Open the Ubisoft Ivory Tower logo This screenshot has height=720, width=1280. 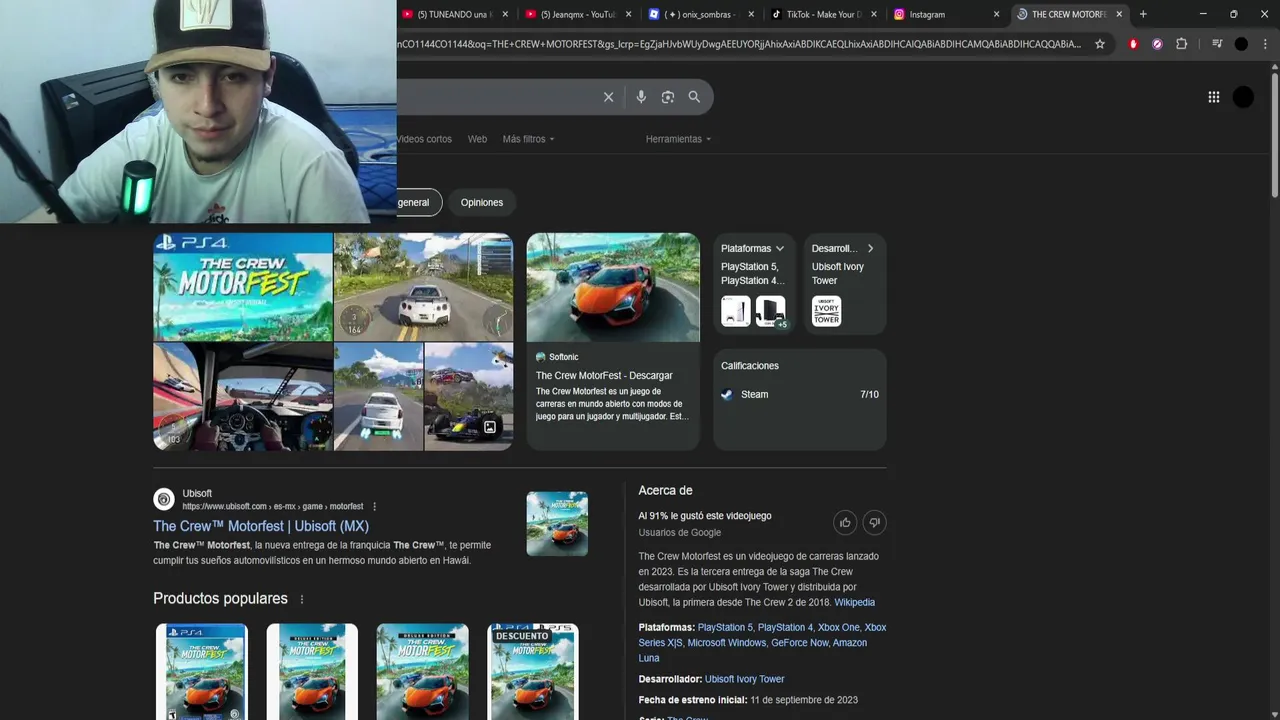826,311
